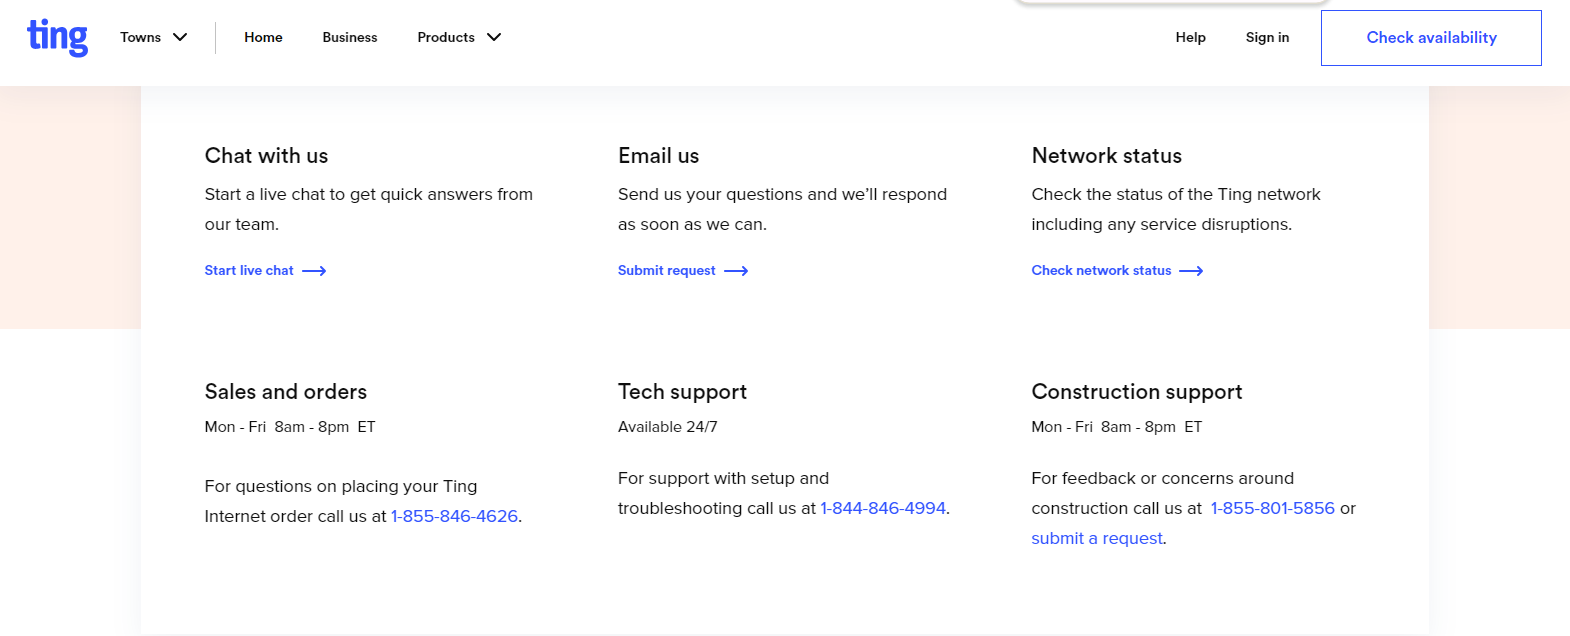Call sales number 1-855-846-4626
The height and width of the screenshot is (636, 1570).
pos(454,516)
